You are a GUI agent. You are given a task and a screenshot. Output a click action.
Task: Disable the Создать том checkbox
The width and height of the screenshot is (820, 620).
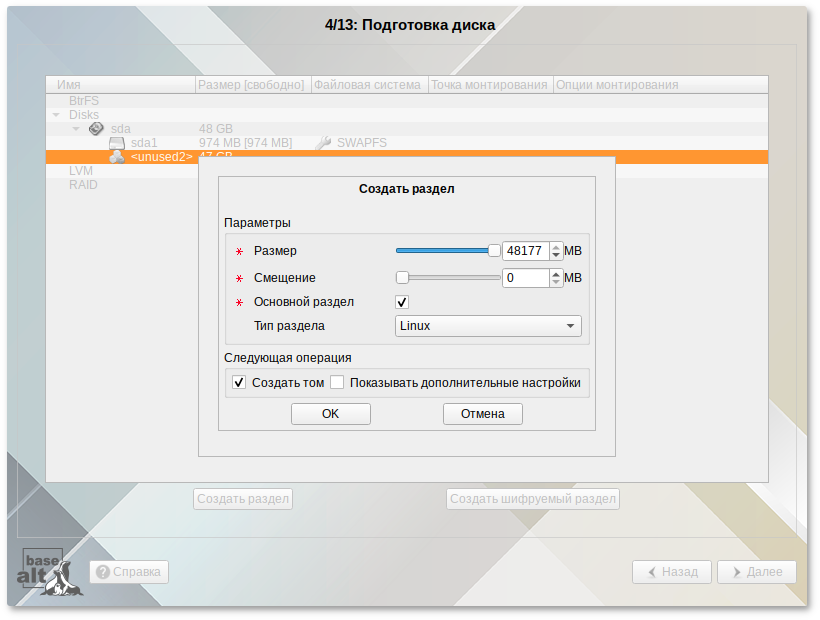[x=238, y=382]
